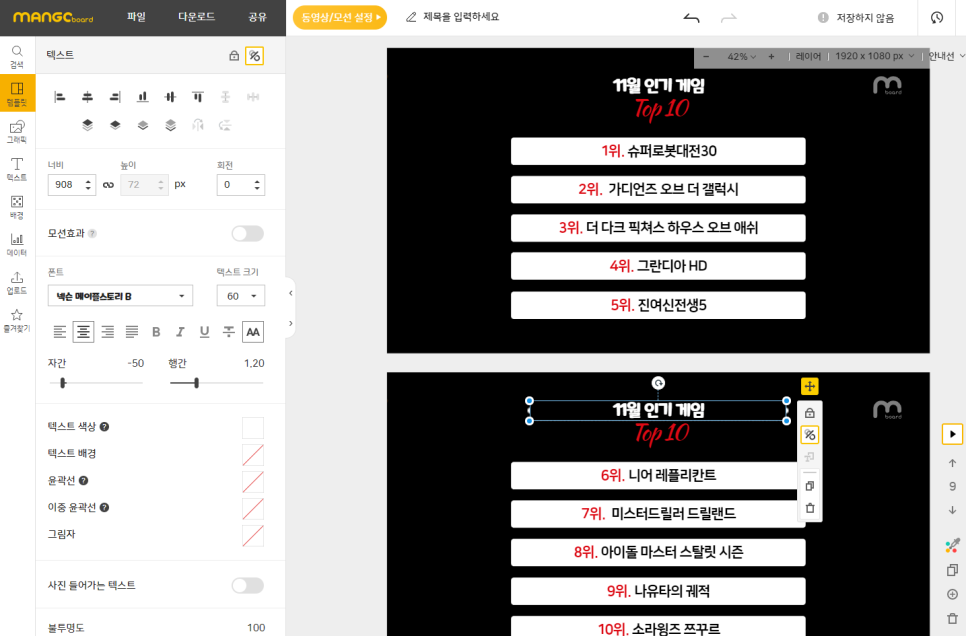
Task: Open the color theme eyedropper palette icon
Action: (952, 545)
